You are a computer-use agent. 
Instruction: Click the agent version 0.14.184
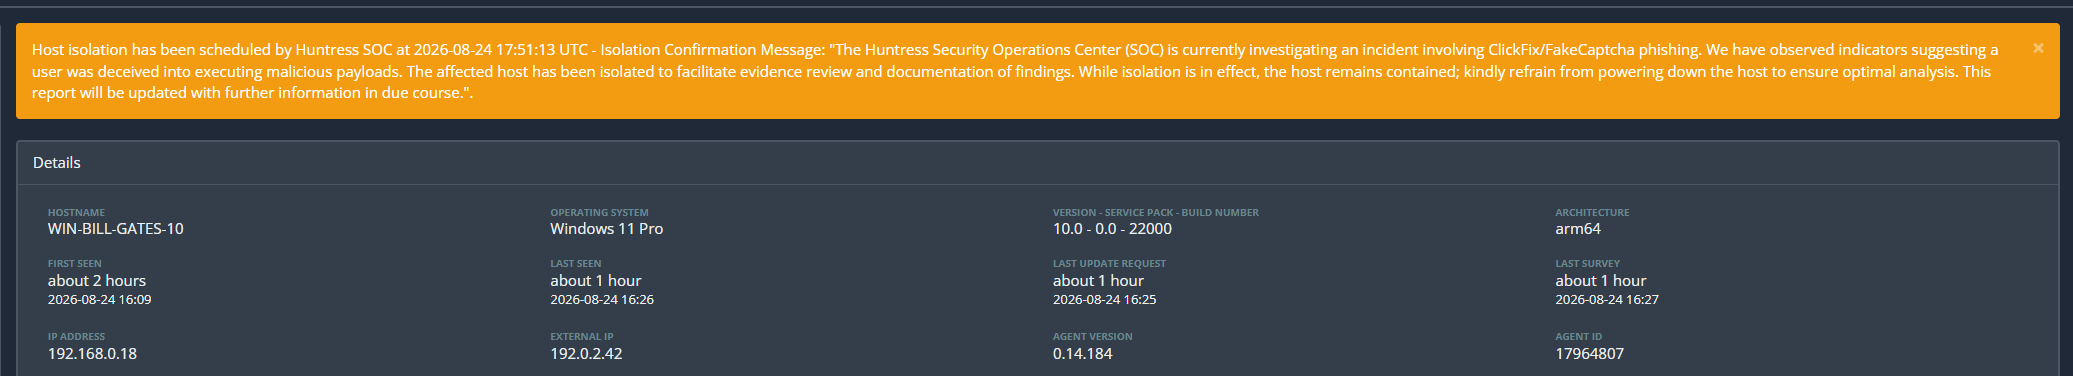pyautogui.click(x=1082, y=354)
